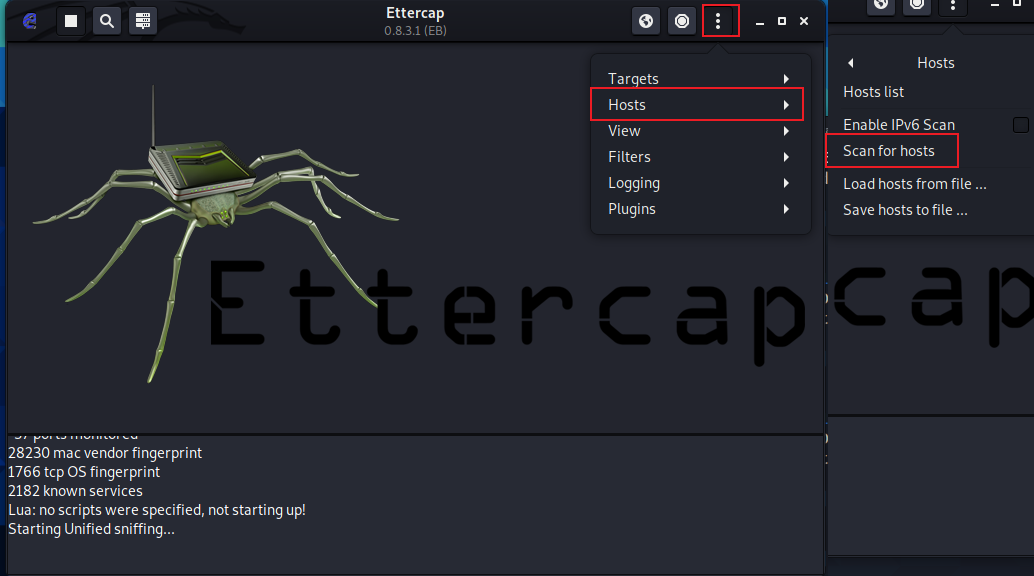Open the Plugins submenu

700,209
